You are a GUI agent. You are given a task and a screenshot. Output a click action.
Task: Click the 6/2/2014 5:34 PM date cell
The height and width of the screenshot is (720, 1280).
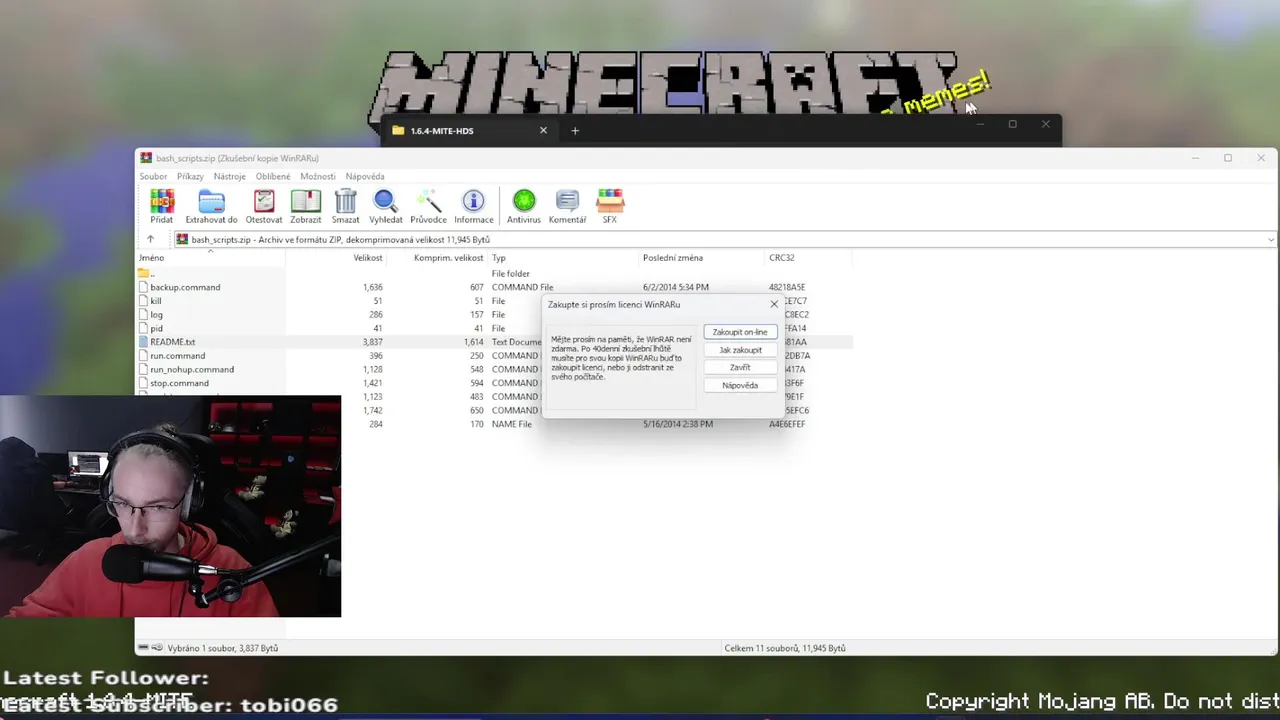point(676,287)
